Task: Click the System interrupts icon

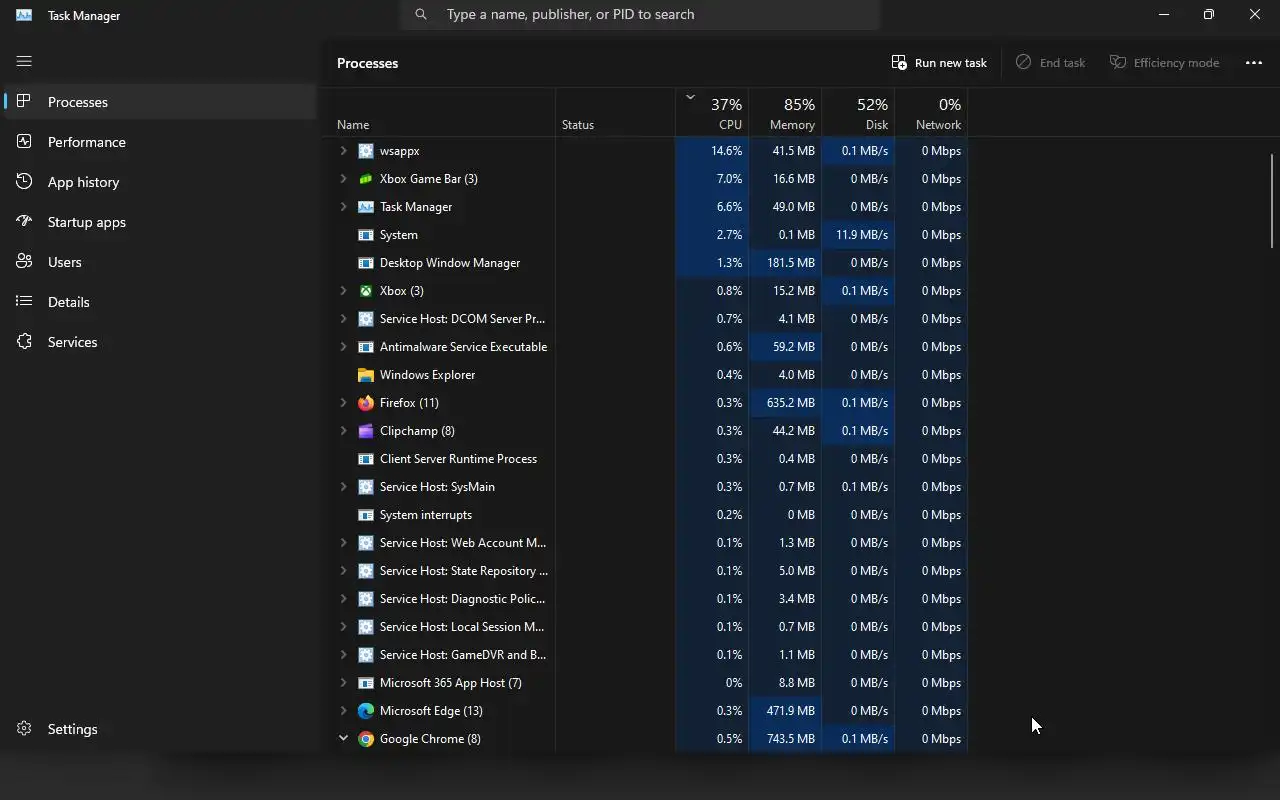Action: click(x=366, y=515)
